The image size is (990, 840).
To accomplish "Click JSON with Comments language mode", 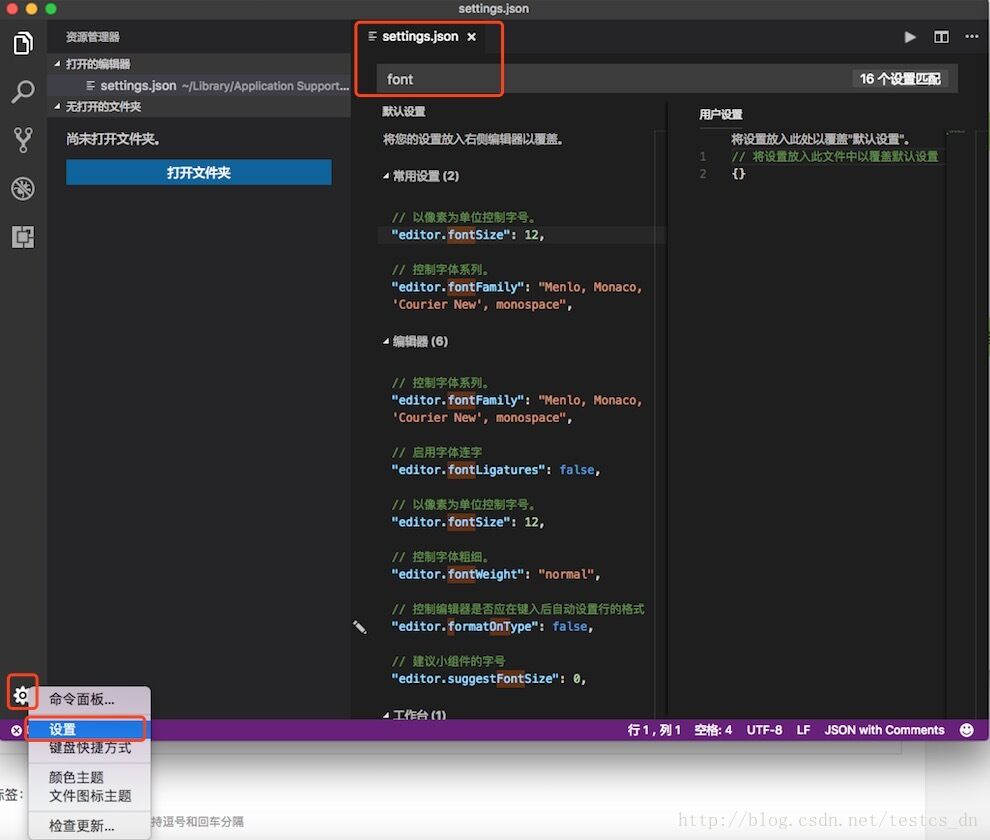I will (x=884, y=730).
